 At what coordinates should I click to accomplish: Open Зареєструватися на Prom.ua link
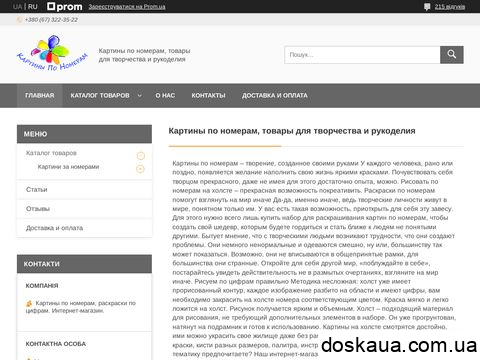pyautogui.click(x=127, y=7)
